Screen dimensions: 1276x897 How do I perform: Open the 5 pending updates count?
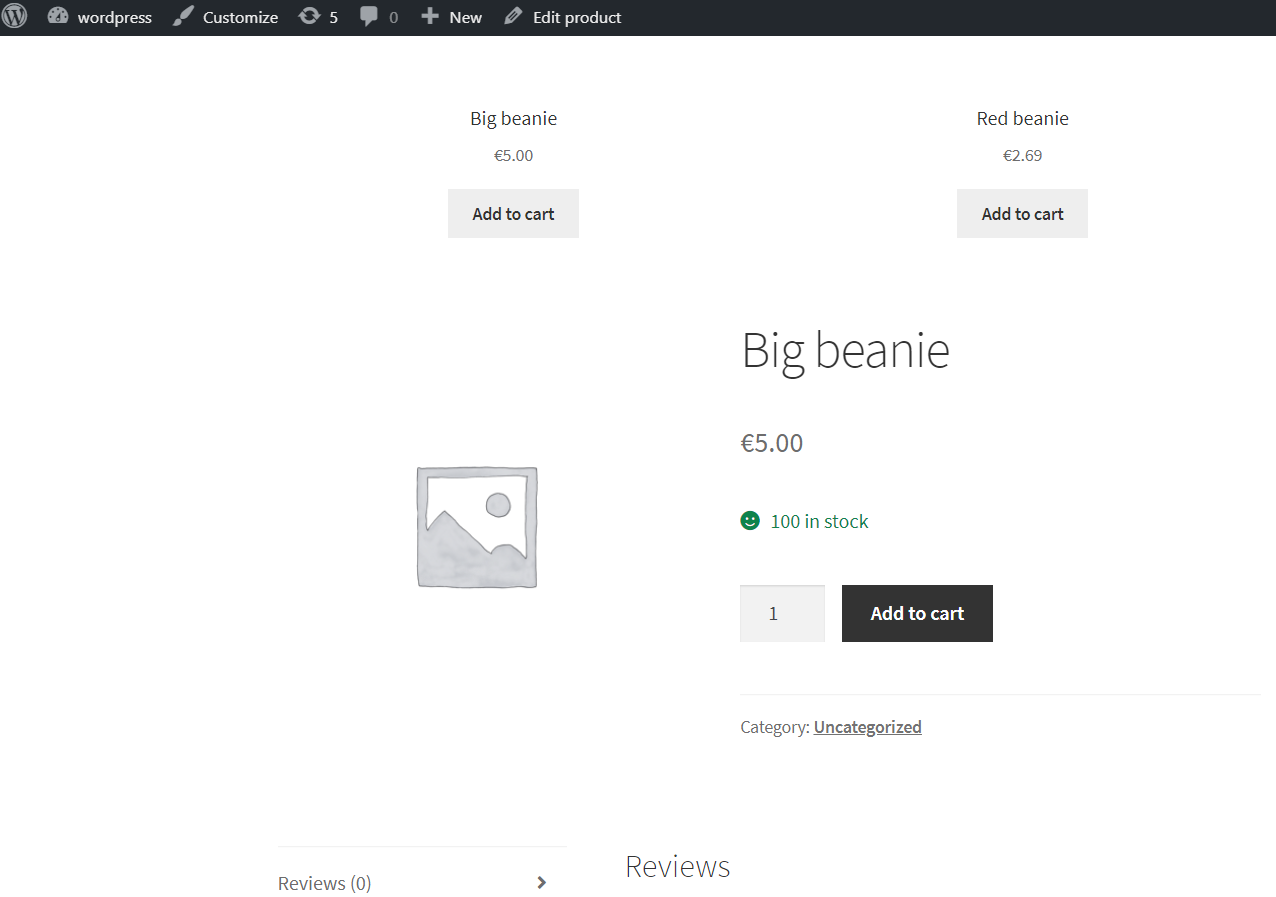(334, 18)
